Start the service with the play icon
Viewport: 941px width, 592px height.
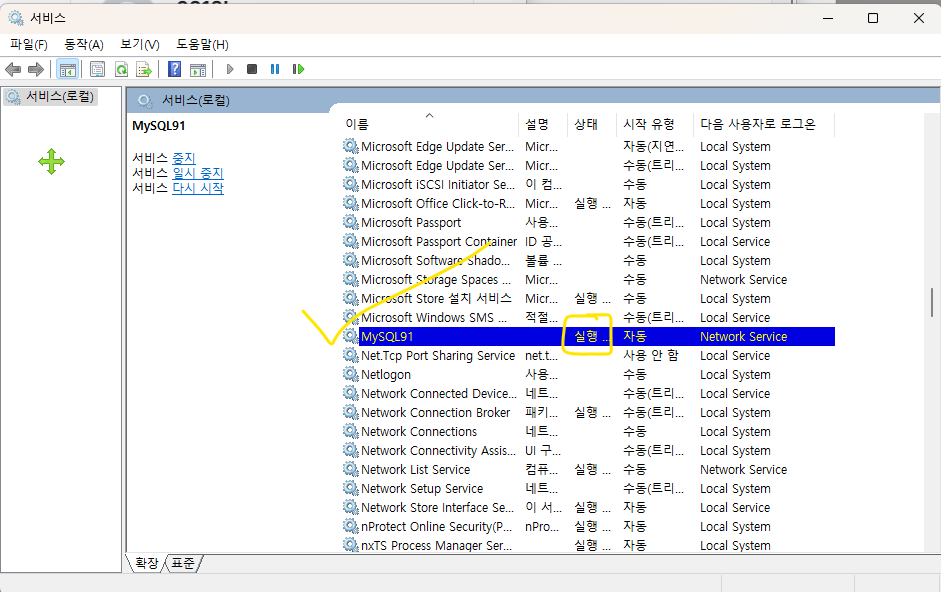[230, 70]
